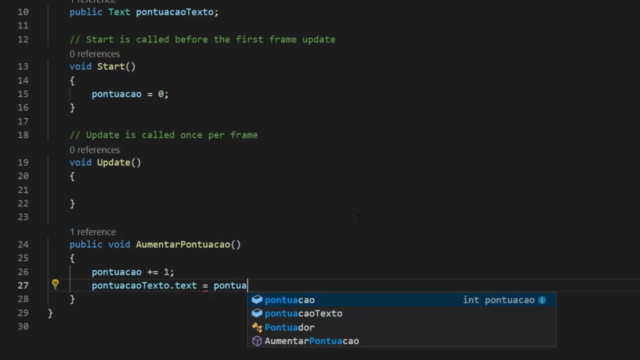The image size is (640, 360).
Task: Click the 'Start' method name on line 13
Action: tap(111, 67)
